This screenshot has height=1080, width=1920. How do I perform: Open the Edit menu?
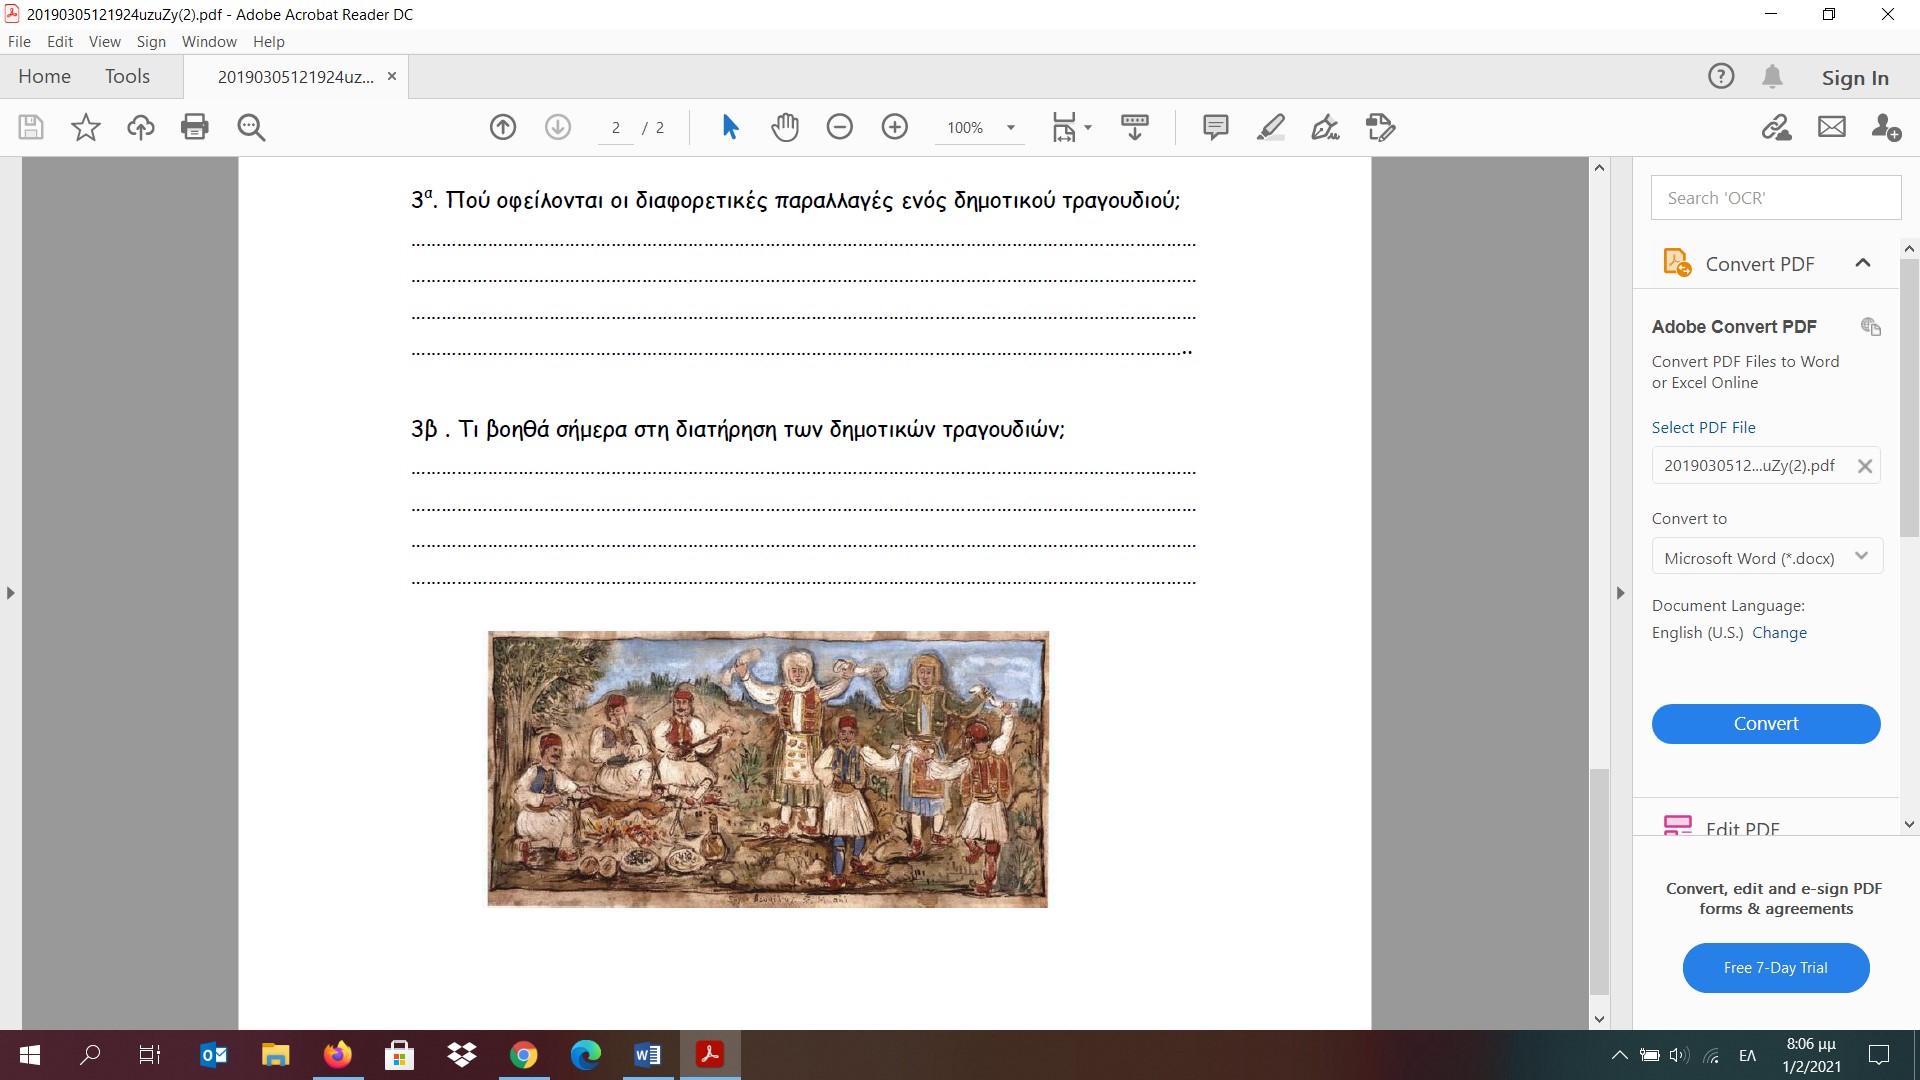click(60, 42)
